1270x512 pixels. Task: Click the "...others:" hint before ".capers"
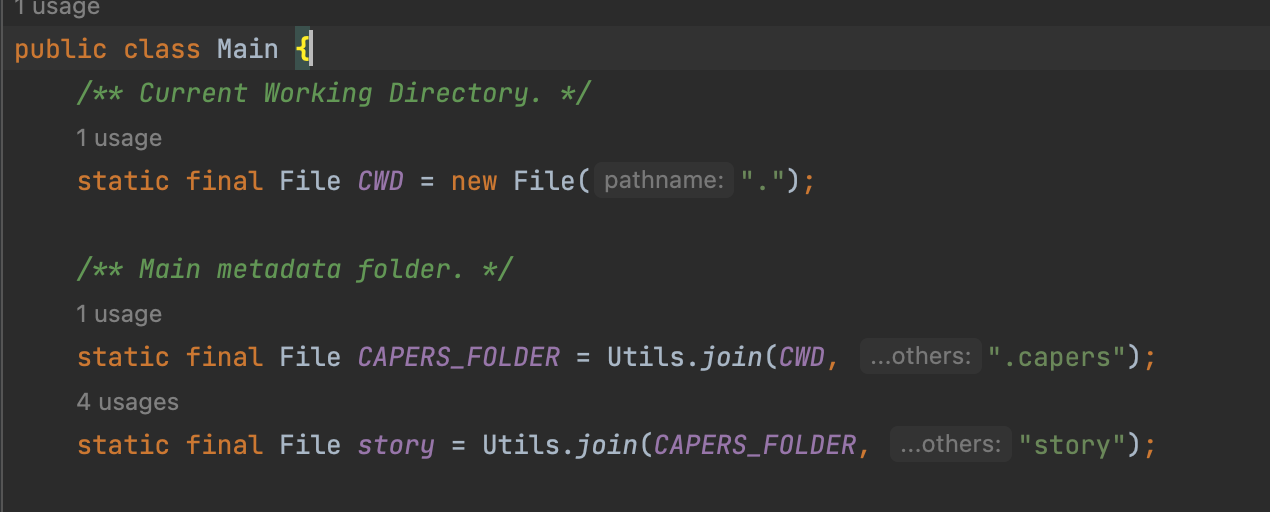(x=920, y=357)
